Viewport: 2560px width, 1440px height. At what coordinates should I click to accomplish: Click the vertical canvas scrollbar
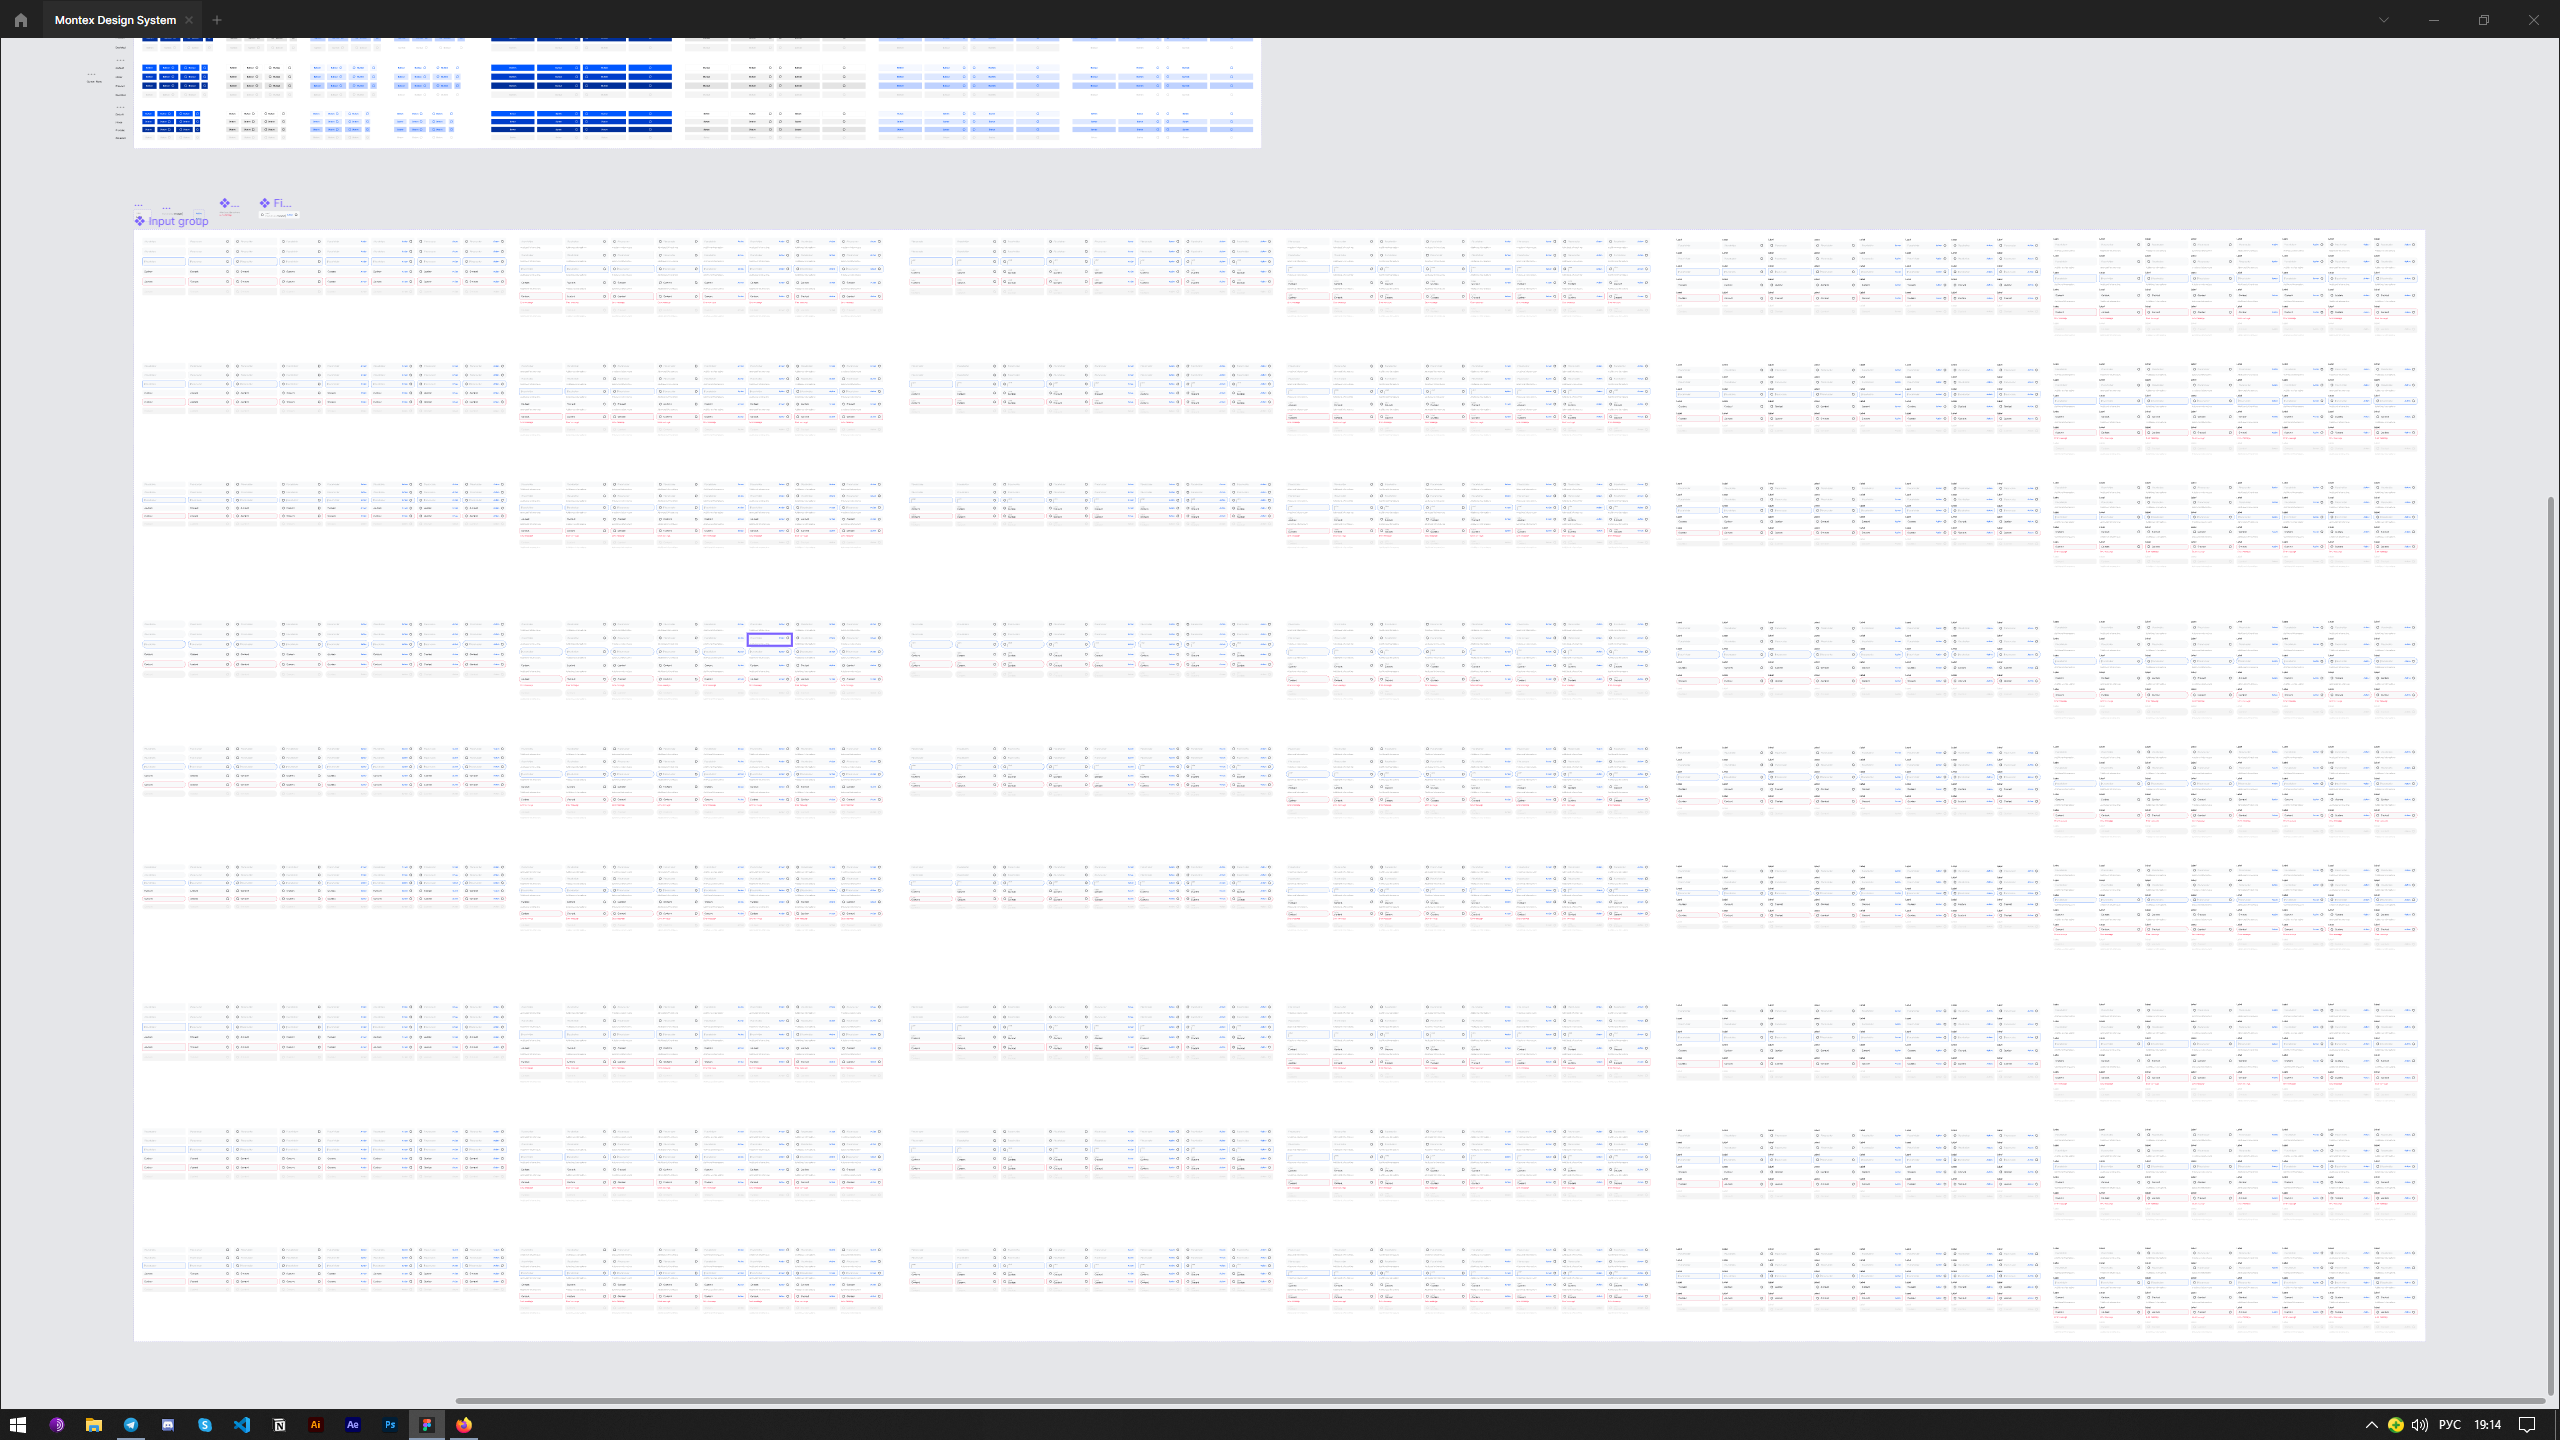(2550, 940)
